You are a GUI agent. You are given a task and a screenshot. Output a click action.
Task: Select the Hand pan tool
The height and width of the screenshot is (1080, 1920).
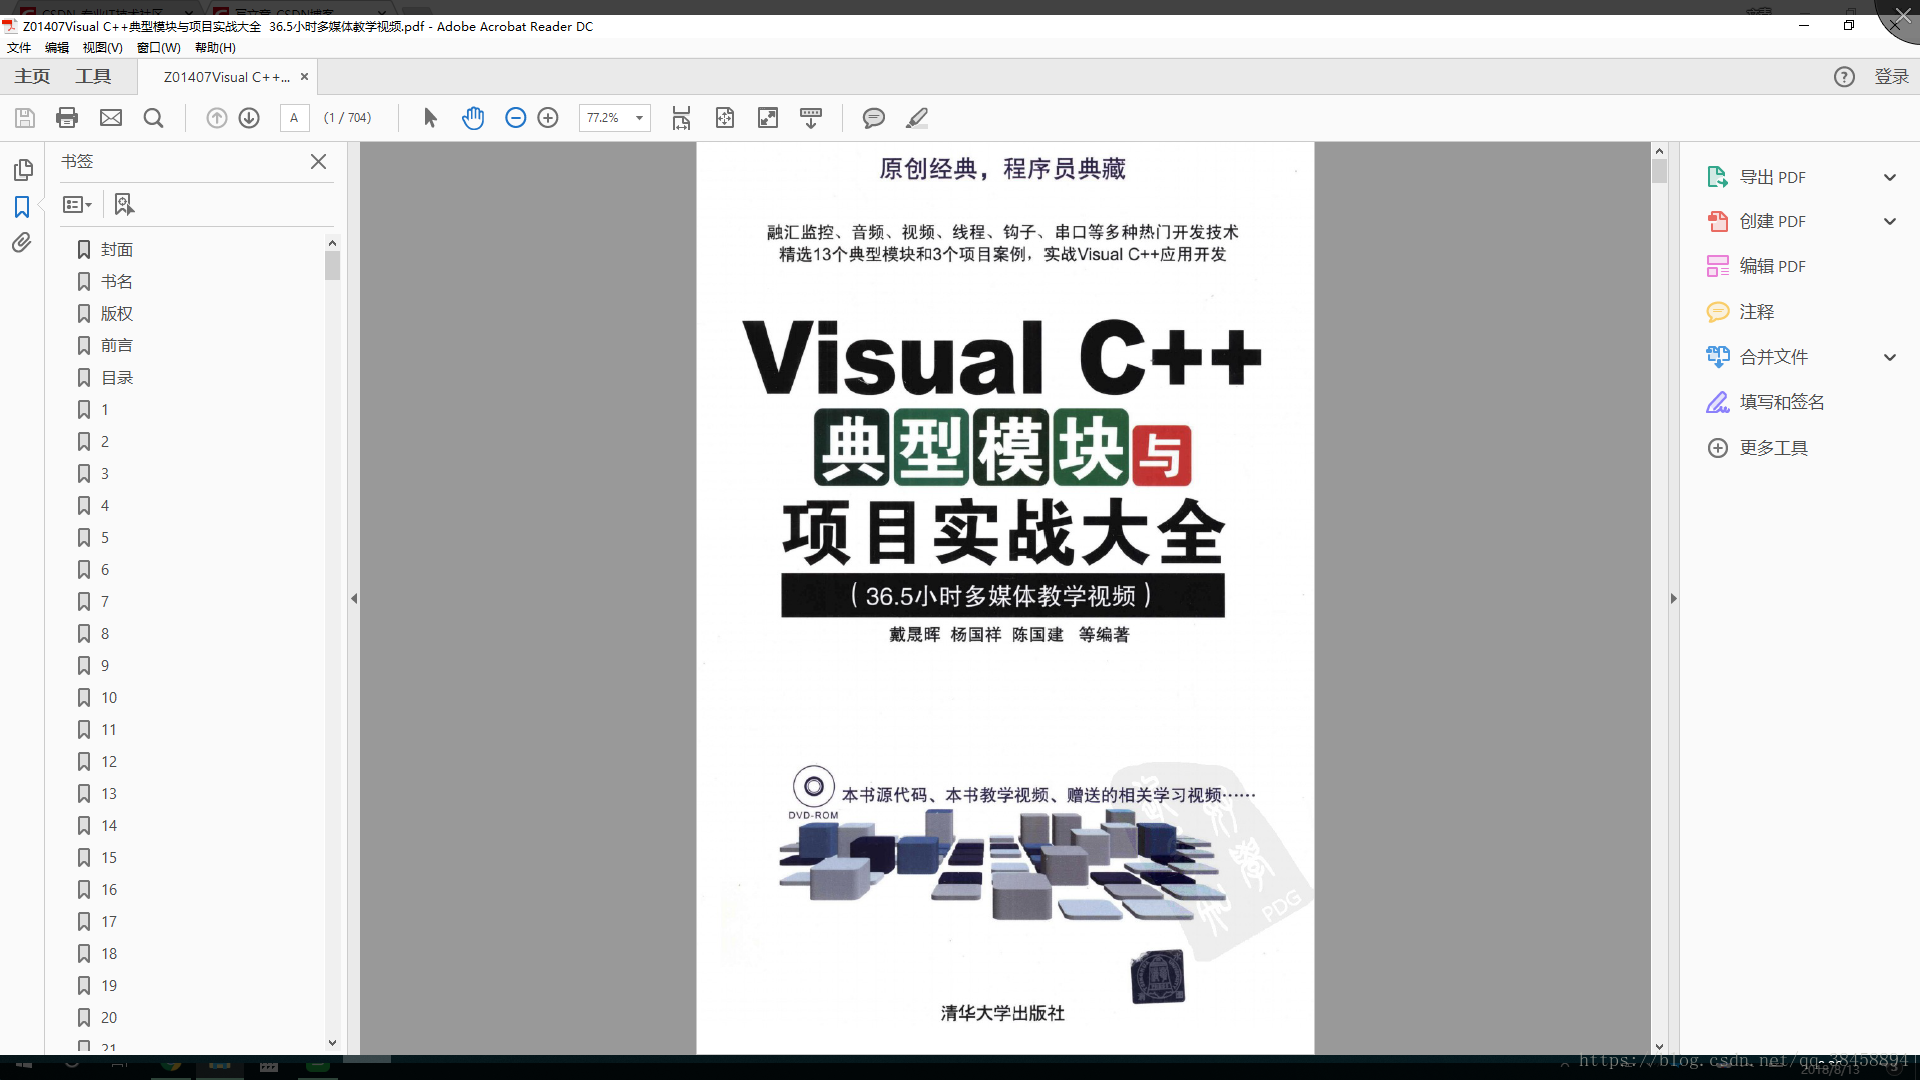pos(473,118)
